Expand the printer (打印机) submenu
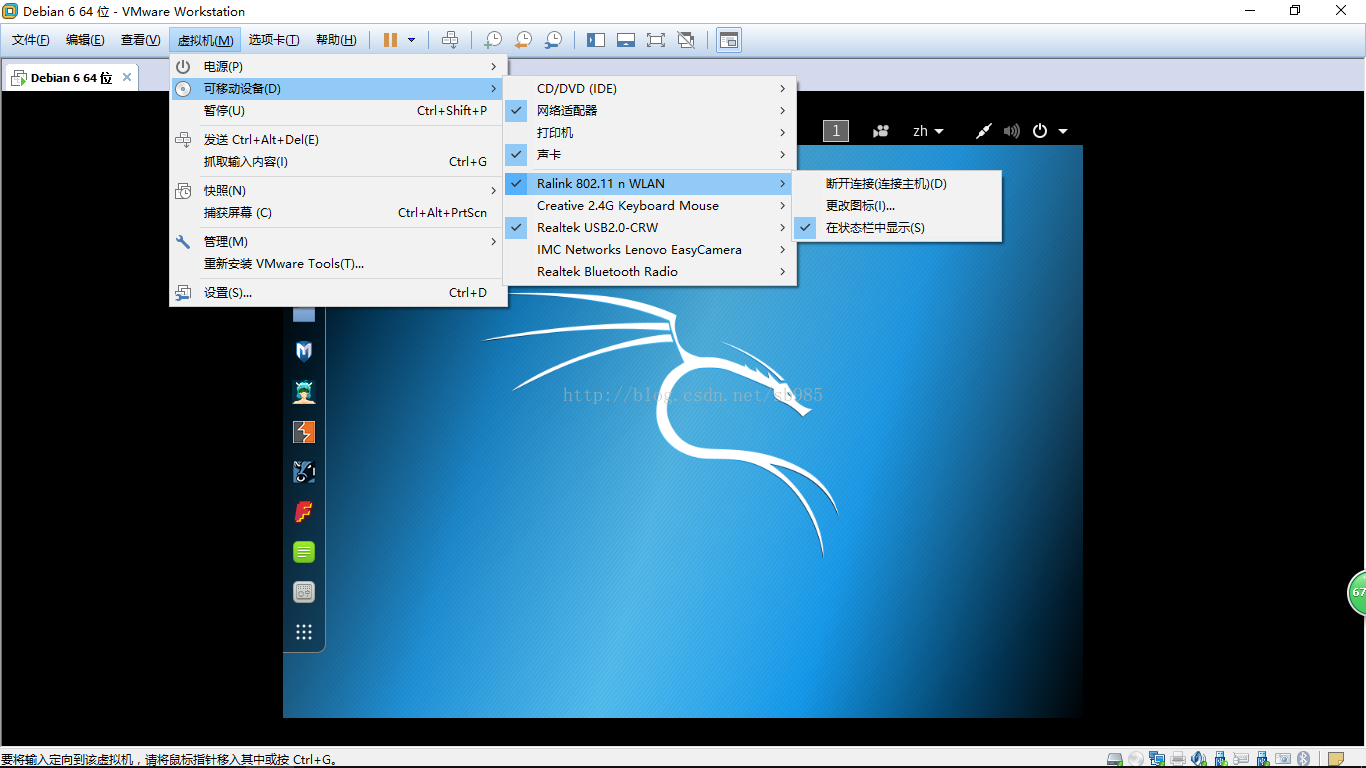This screenshot has height=768, width=1366. [649, 132]
